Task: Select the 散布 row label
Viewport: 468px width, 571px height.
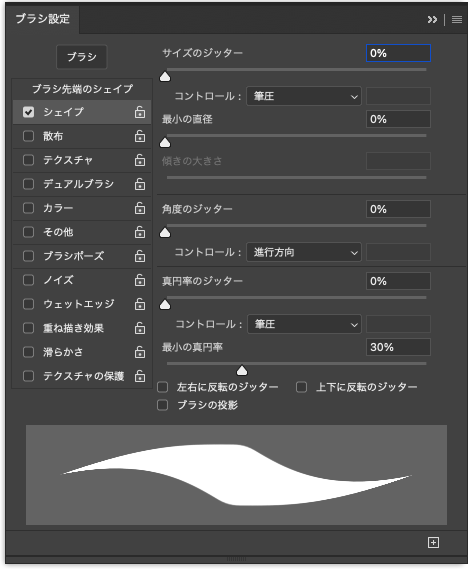Action: tap(53, 136)
